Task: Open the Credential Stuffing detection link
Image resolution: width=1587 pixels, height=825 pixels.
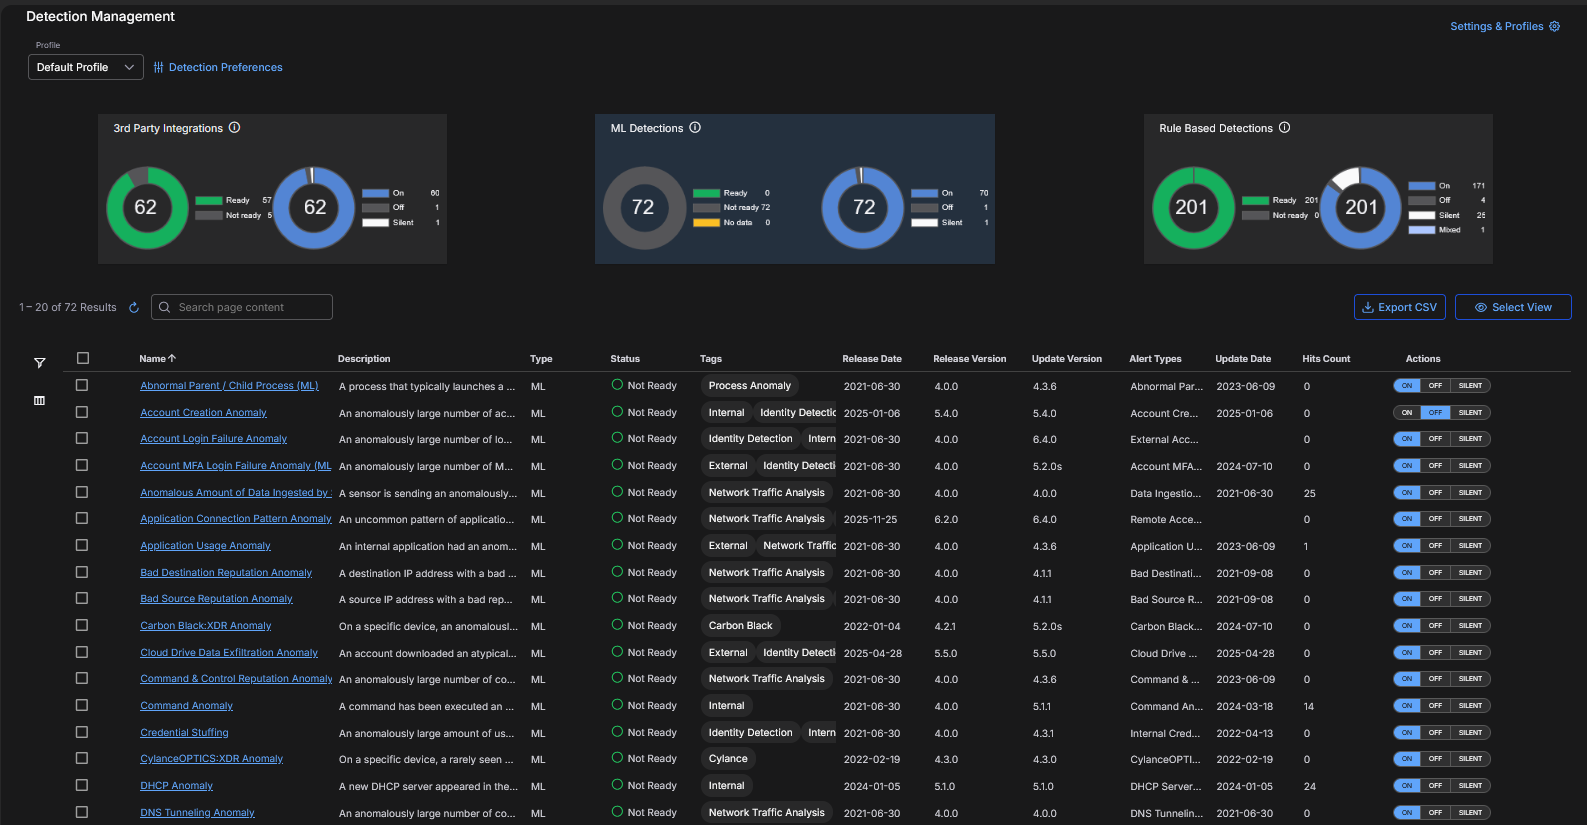Action: tap(184, 733)
